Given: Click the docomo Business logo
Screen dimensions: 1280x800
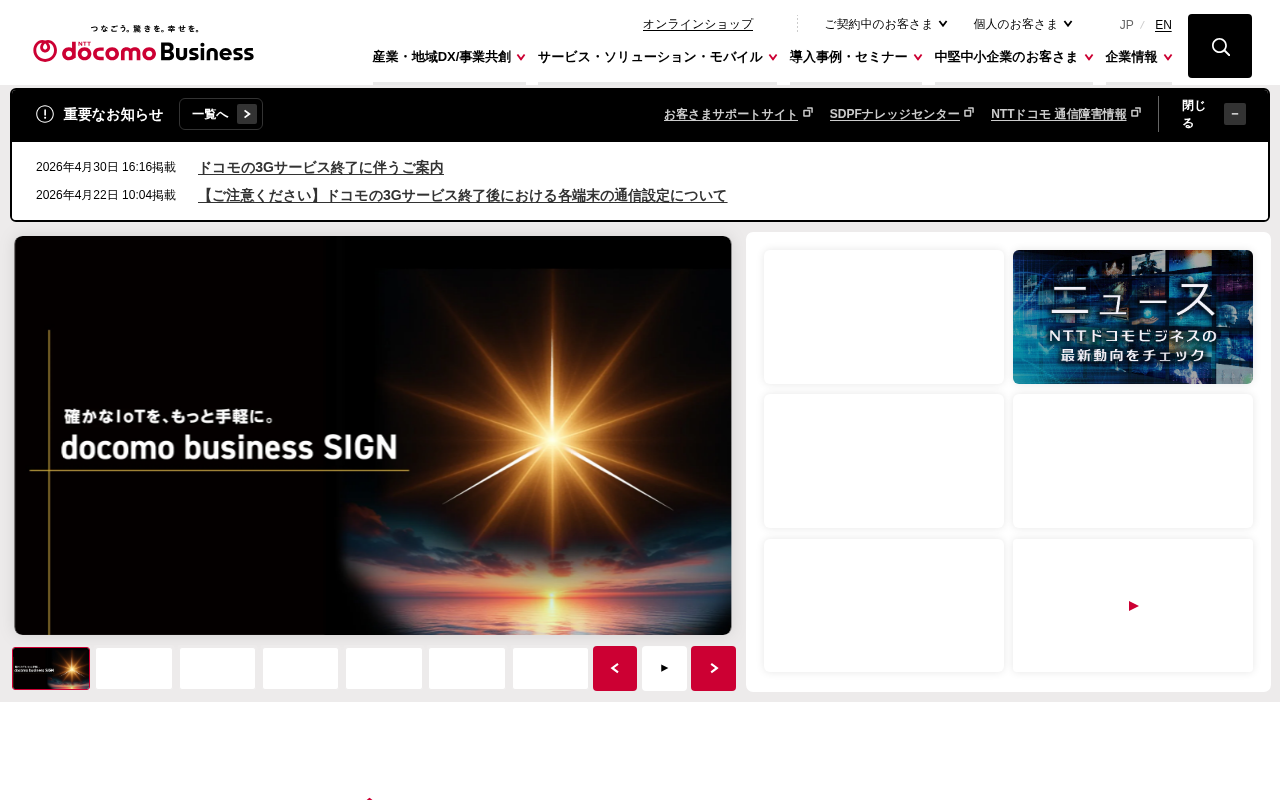Looking at the screenshot, I should coord(143,44).
